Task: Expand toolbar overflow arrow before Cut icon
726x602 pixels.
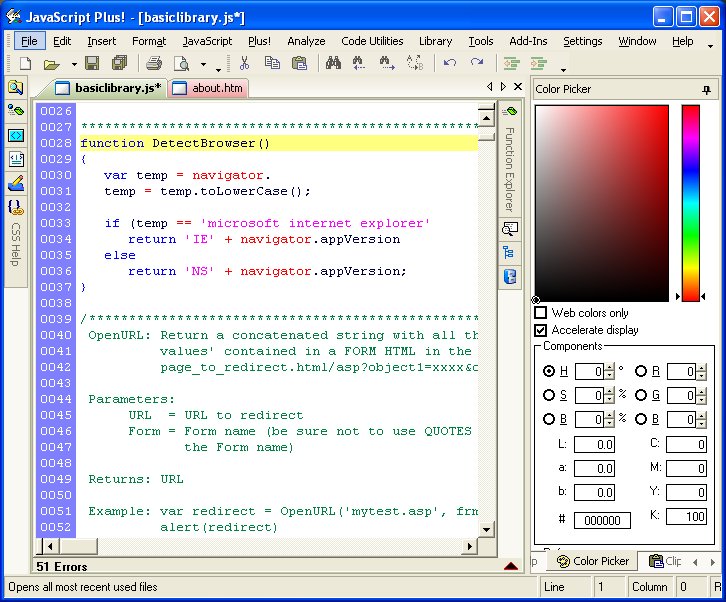Action: [219, 70]
